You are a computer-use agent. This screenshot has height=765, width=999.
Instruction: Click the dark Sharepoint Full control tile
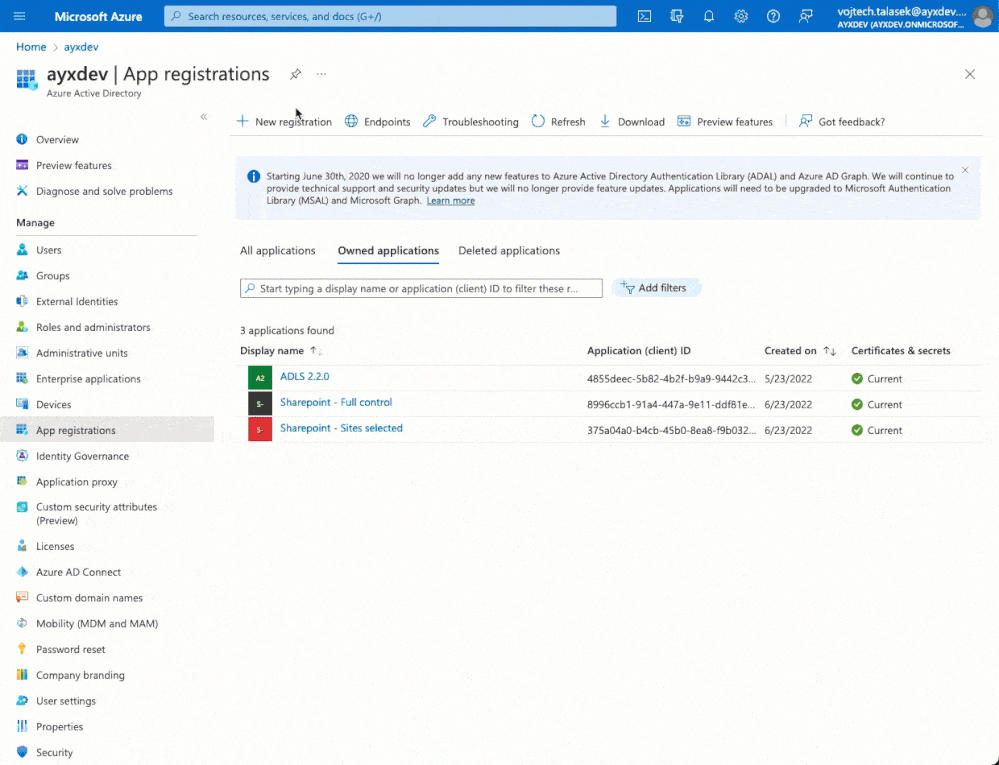[260, 404]
